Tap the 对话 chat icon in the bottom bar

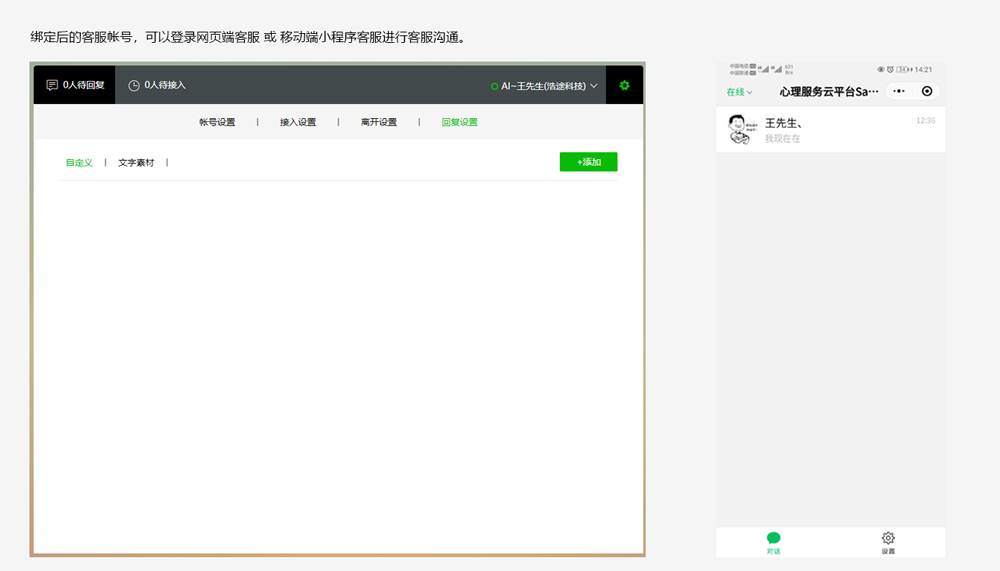pyautogui.click(x=774, y=542)
